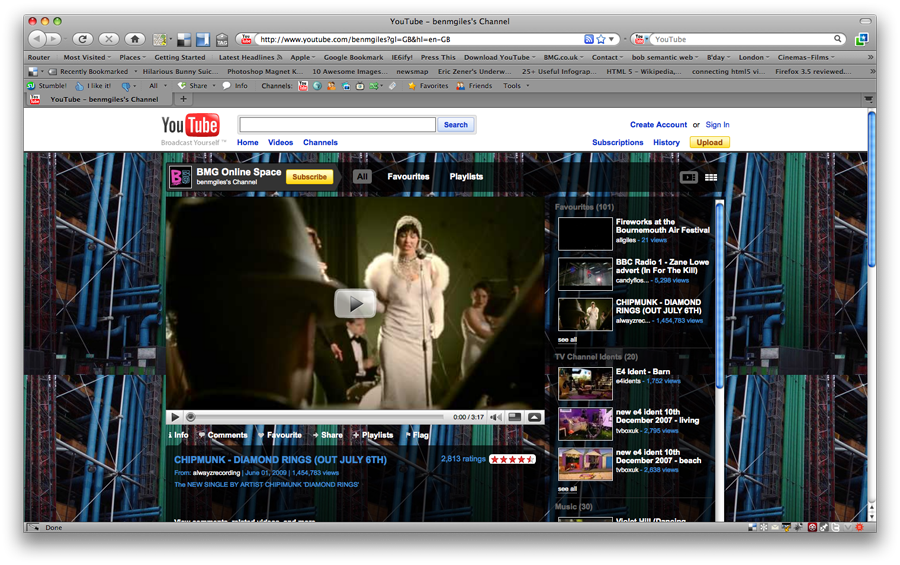Image resolution: width=900 pixels, height=565 pixels.
Task: Switch to the channel's Favourites tab
Action: pos(408,177)
